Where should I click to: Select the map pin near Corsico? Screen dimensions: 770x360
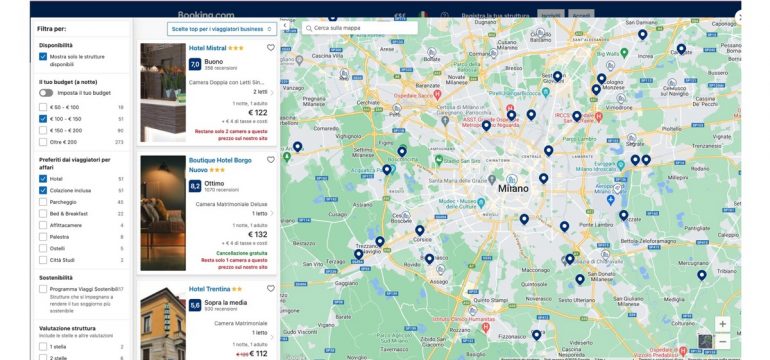419,230
